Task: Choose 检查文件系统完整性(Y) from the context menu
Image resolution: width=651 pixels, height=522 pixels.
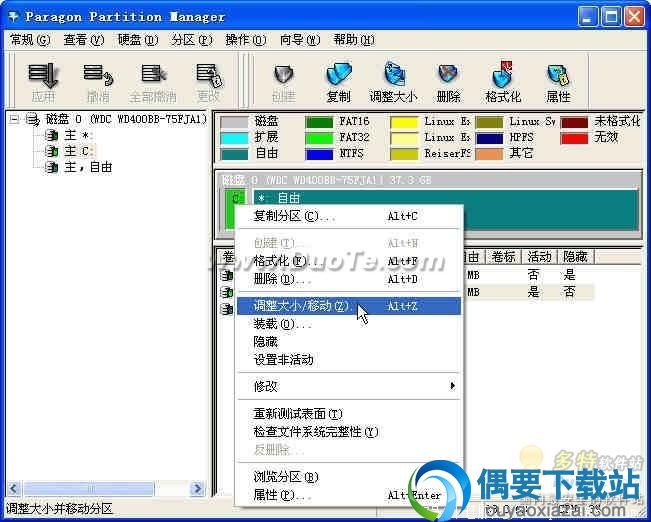Action: [349, 432]
